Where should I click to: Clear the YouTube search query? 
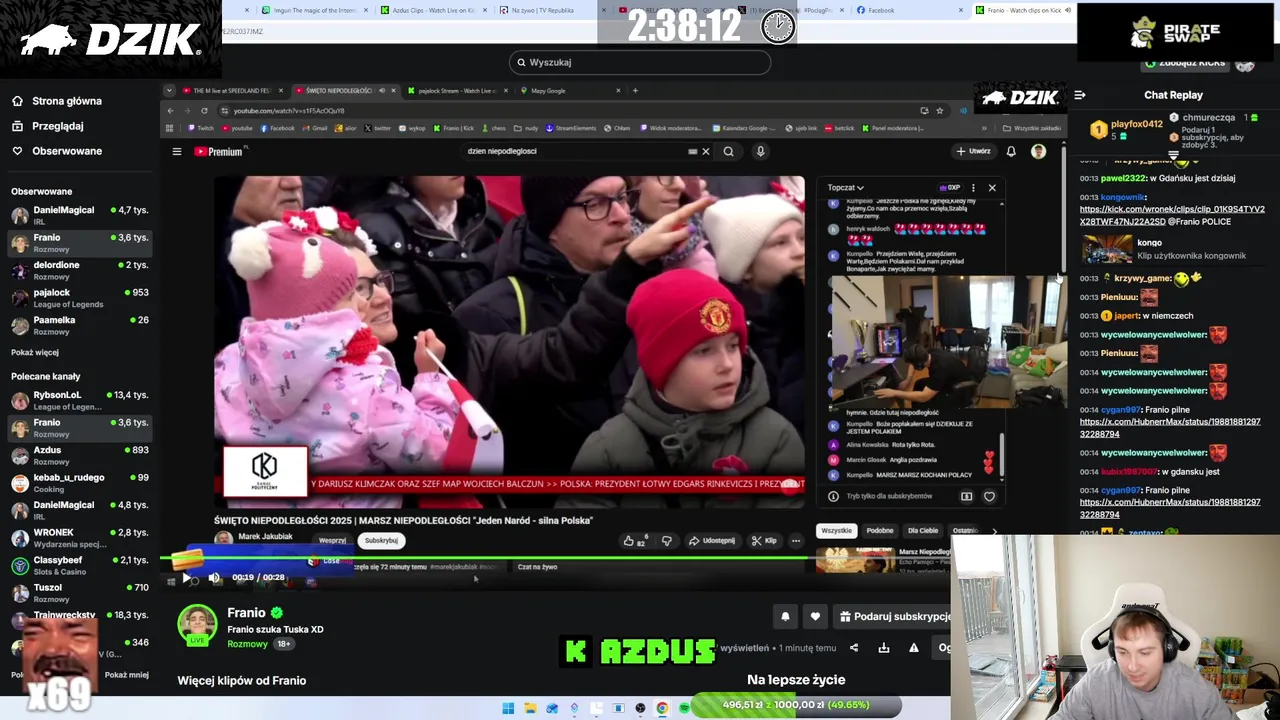(x=705, y=152)
